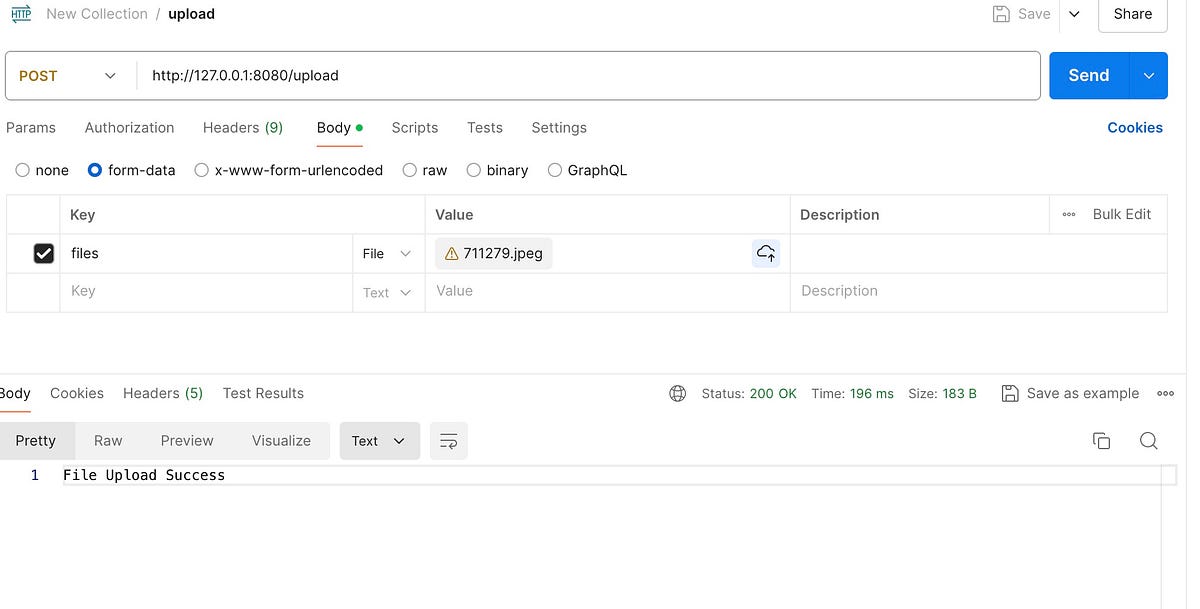Open the Cookies link

tap(1134, 127)
